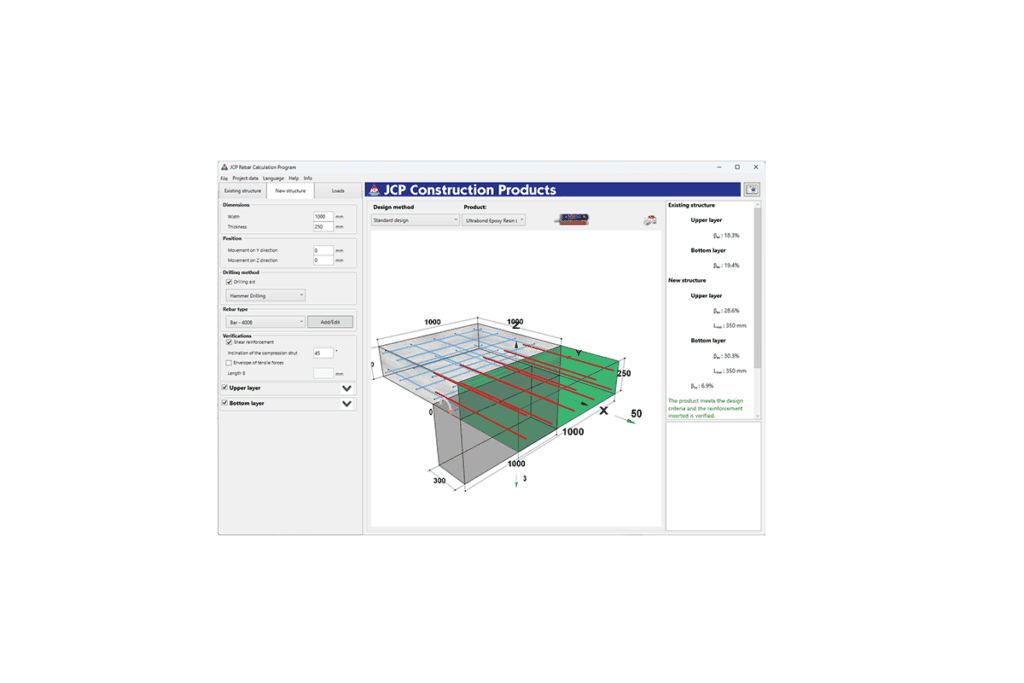Click the 'New structure' heading in results
The image size is (1024, 683).
click(x=687, y=280)
